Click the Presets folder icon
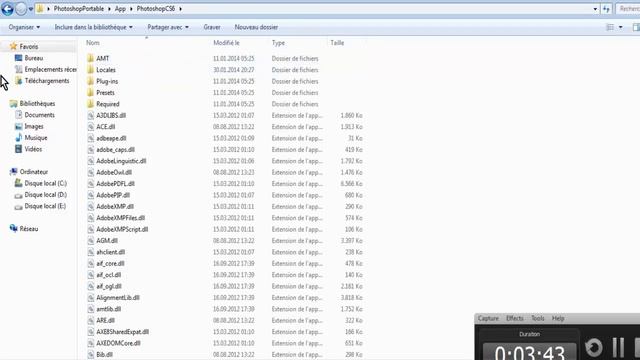The width and height of the screenshot is (640, 360). (x=91, y=93)
